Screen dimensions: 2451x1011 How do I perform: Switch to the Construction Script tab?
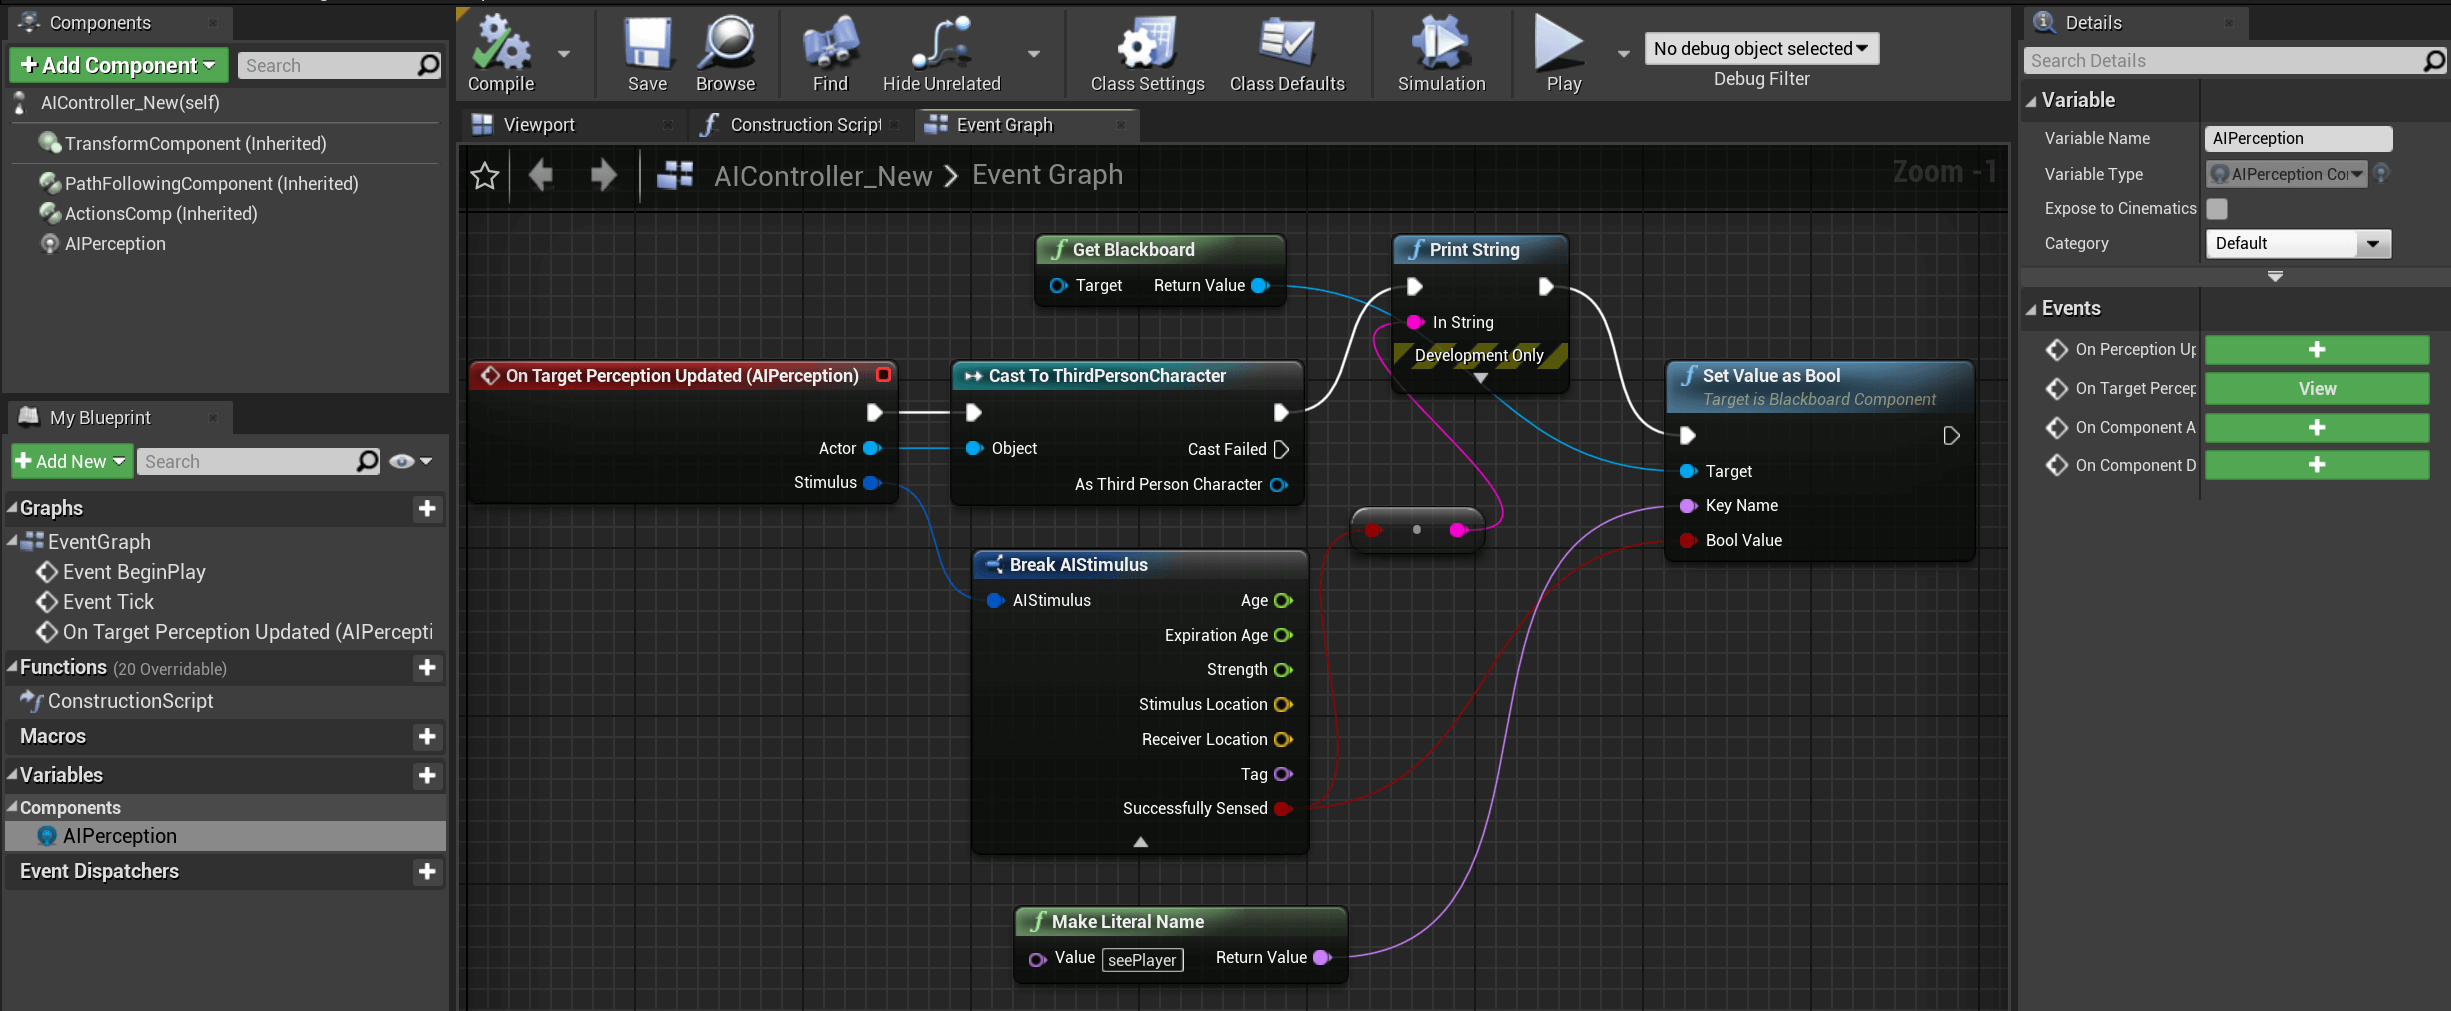coord(805,125)
